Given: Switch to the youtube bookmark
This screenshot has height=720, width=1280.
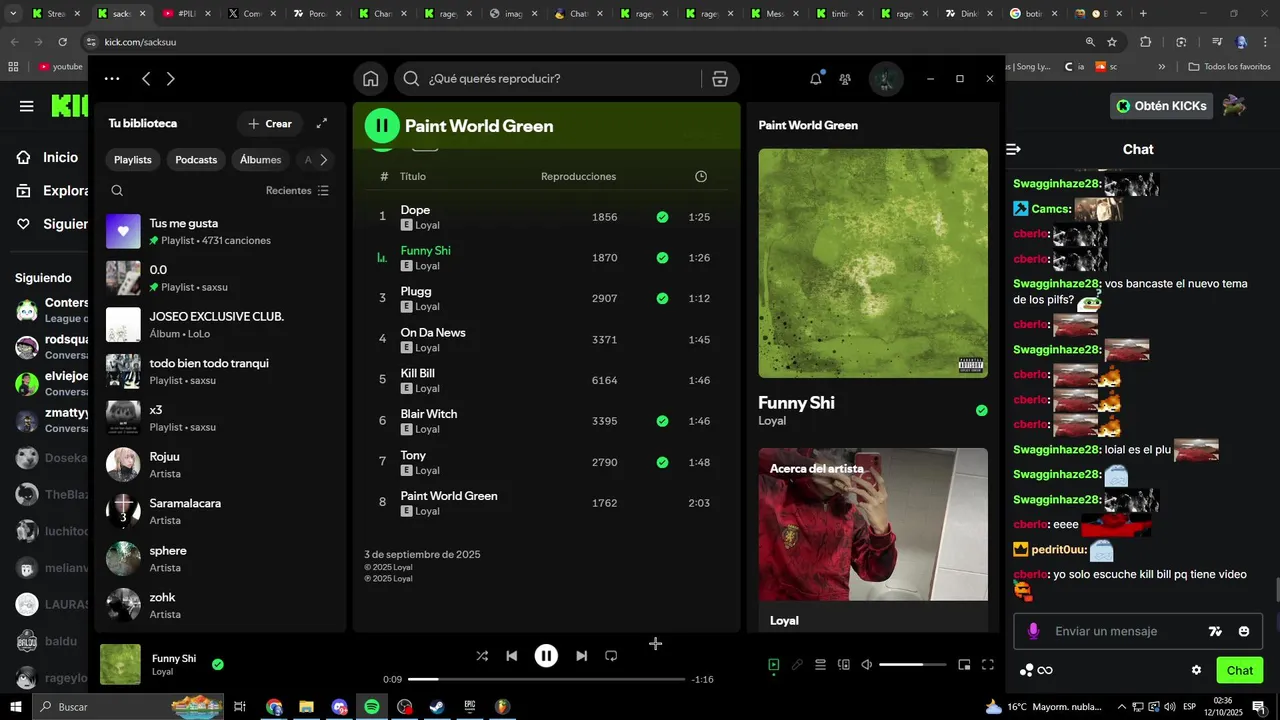Looking at the screenshot, I should (x=61, y=67).
